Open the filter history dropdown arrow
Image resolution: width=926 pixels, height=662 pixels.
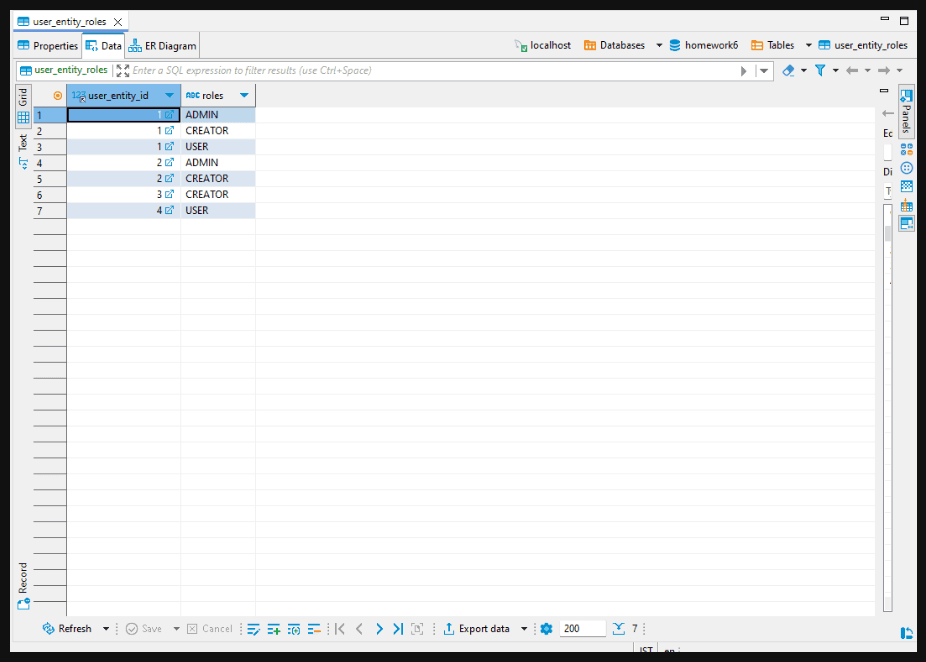(x=764, y=71)
